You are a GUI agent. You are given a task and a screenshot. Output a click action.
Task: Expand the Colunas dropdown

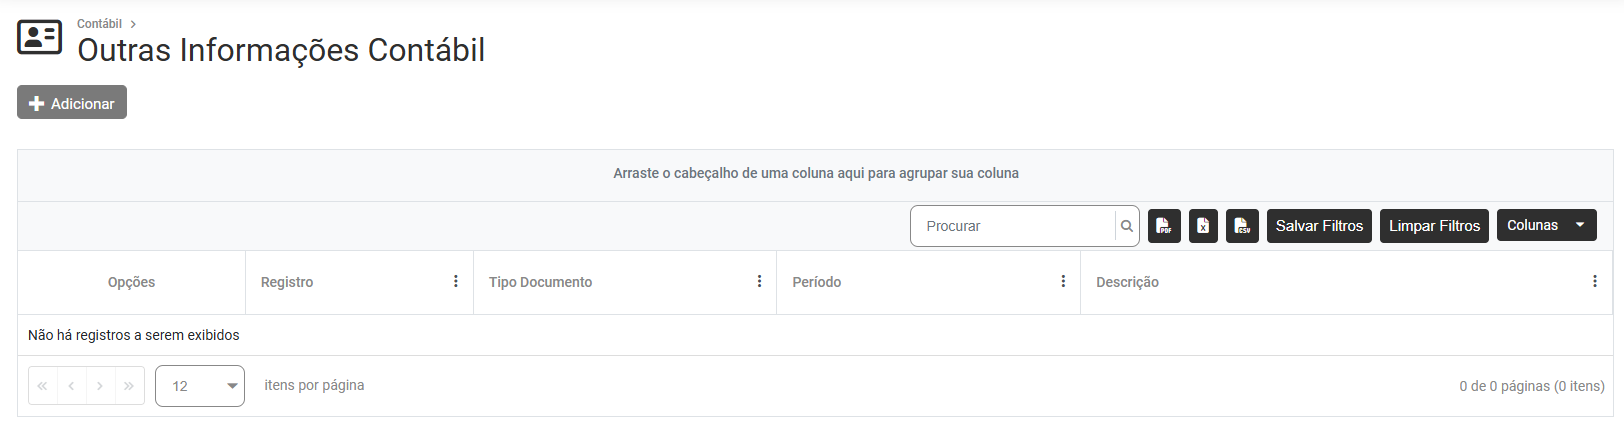point(1580,225)
